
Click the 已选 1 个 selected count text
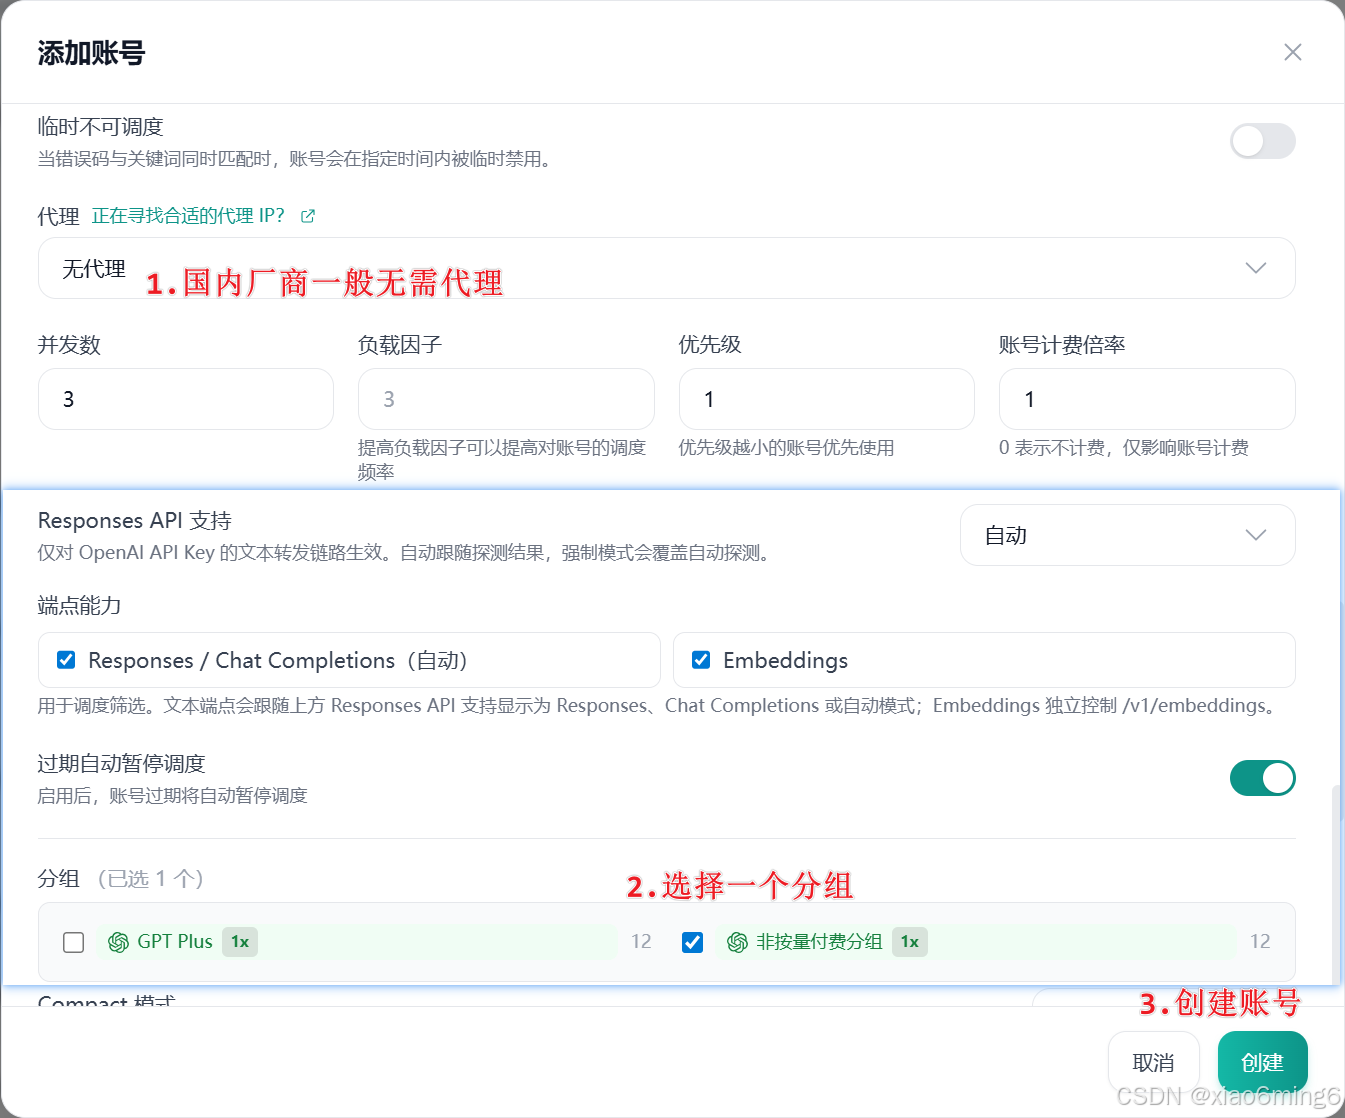point(150,879)
